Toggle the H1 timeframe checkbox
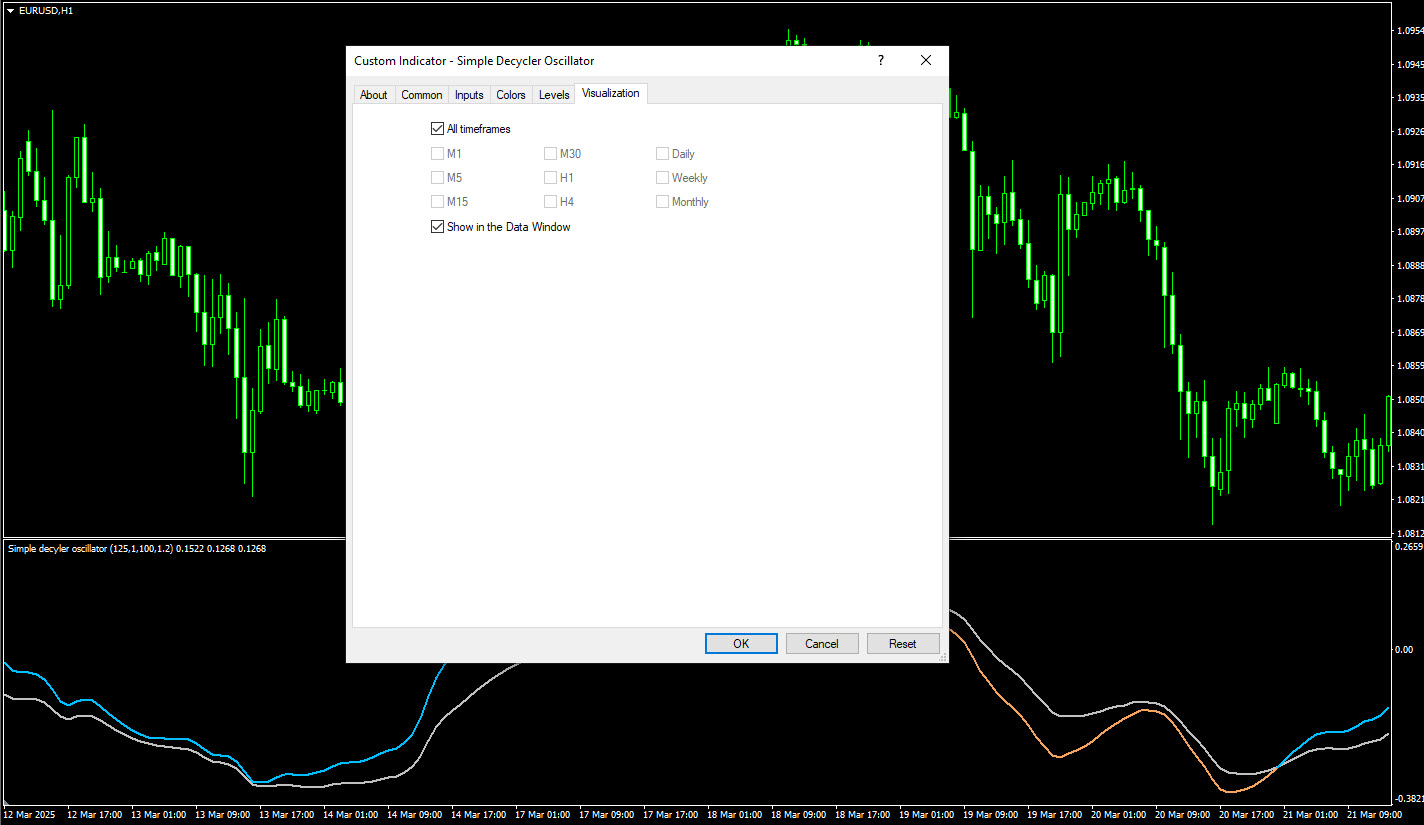The height and width of the screenshot is (825, 1424). point(550,178)
